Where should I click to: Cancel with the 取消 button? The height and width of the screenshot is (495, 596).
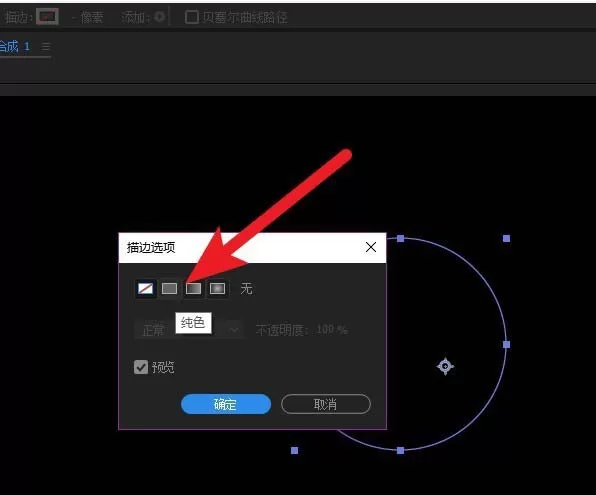[x=326, y=404]
